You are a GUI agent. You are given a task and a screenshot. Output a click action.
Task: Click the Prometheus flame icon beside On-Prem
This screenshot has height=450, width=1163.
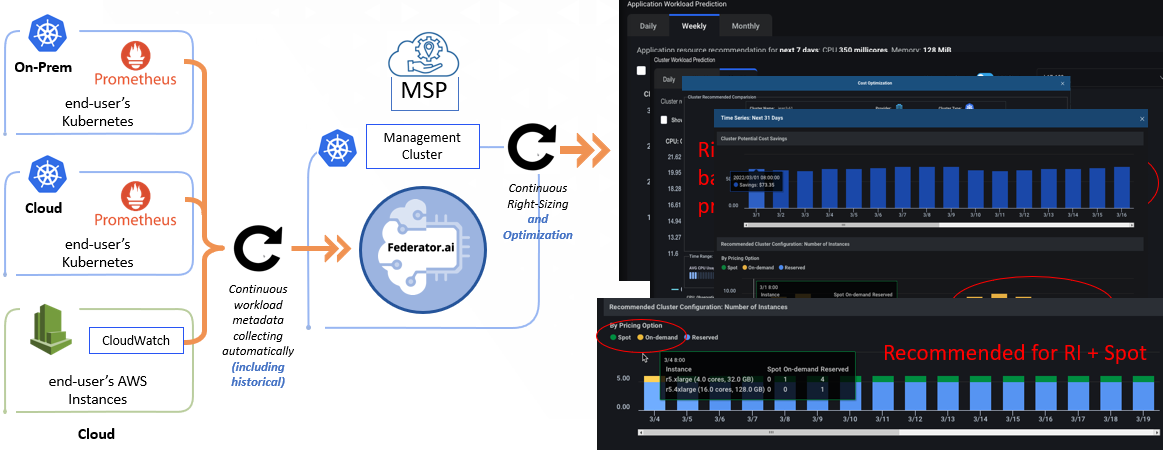[x=134, y=56]
